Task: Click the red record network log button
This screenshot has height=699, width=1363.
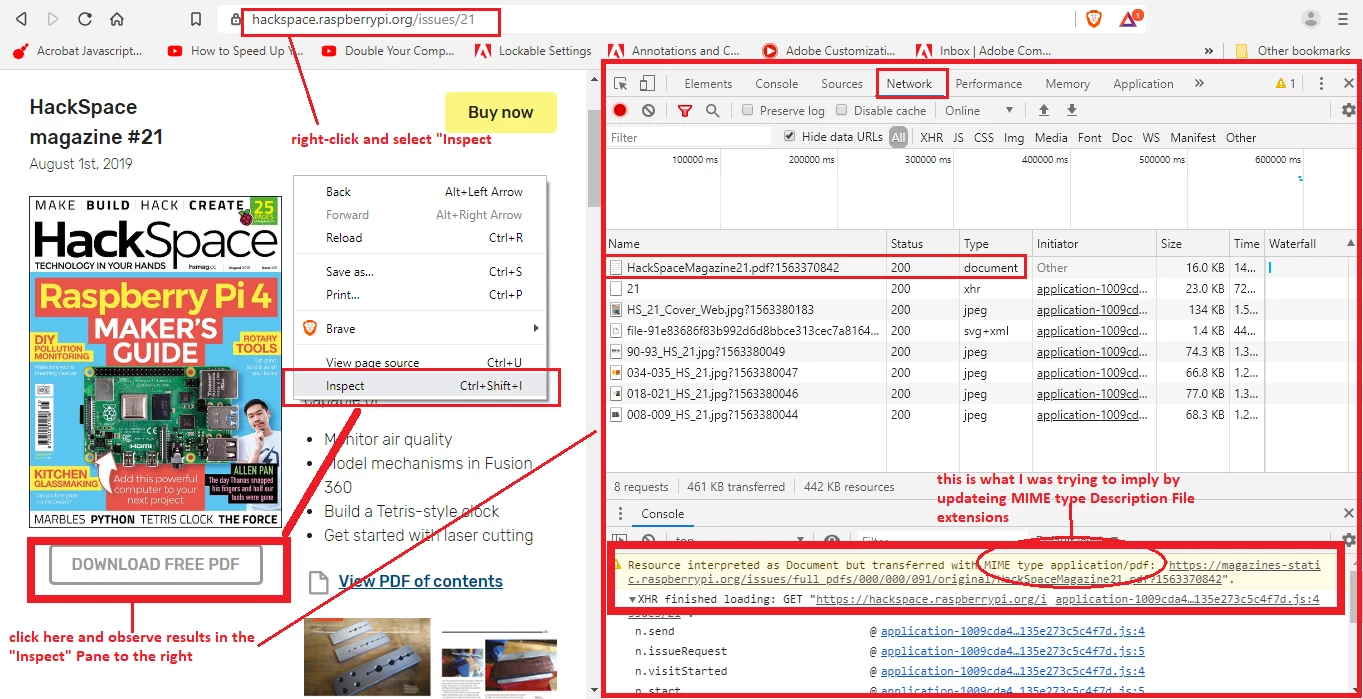Action: pyautogui.click(x=621, y=111)
